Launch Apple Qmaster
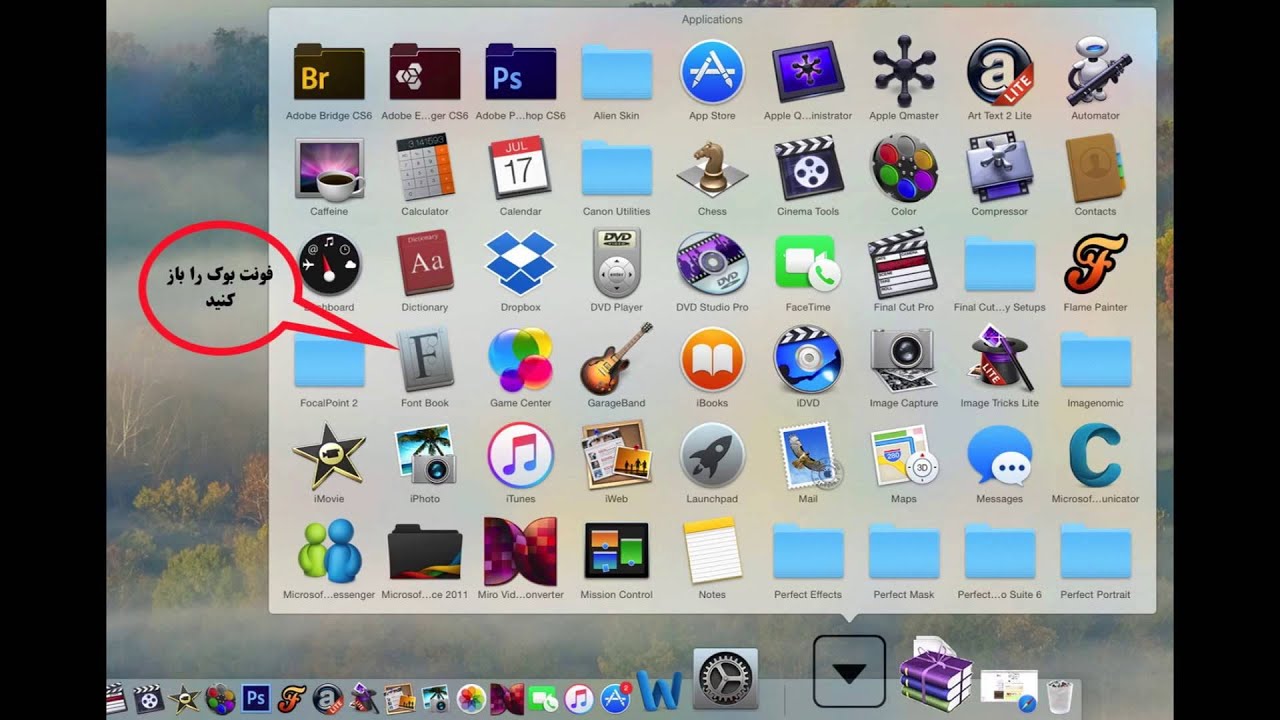Image resolution: width=1280 pixels, height=720 pixels. 904,72
